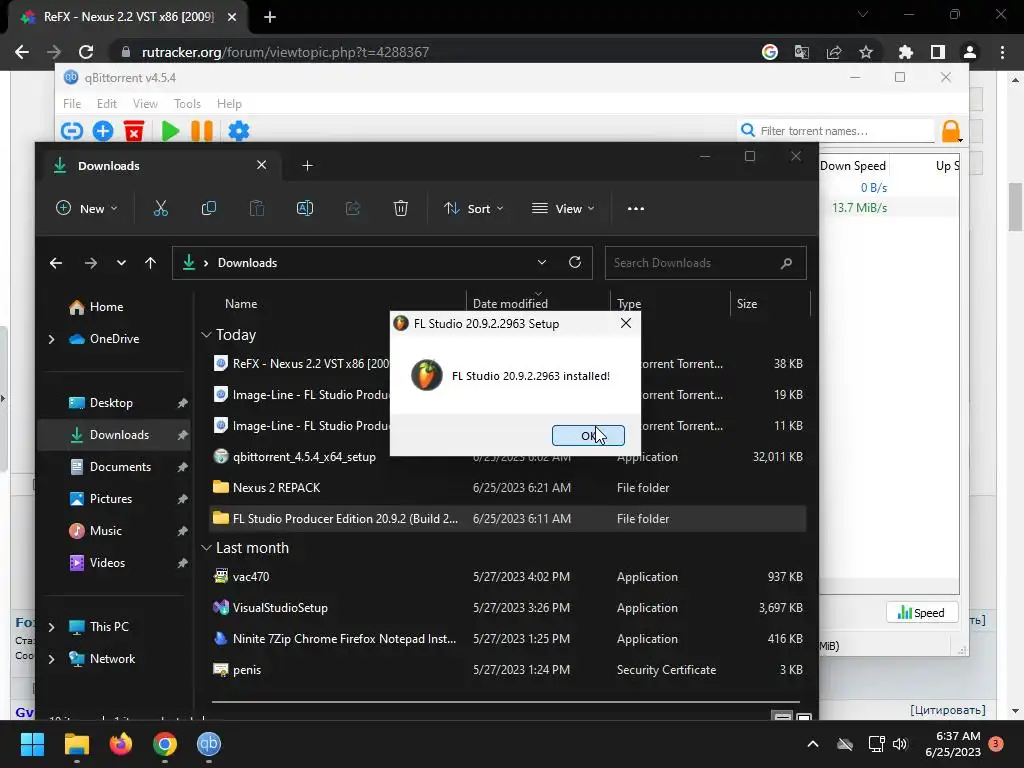The width and height of the screenshot is (1024, 768).
Task: Click the Search Downloads field
Action: [705, 263]
